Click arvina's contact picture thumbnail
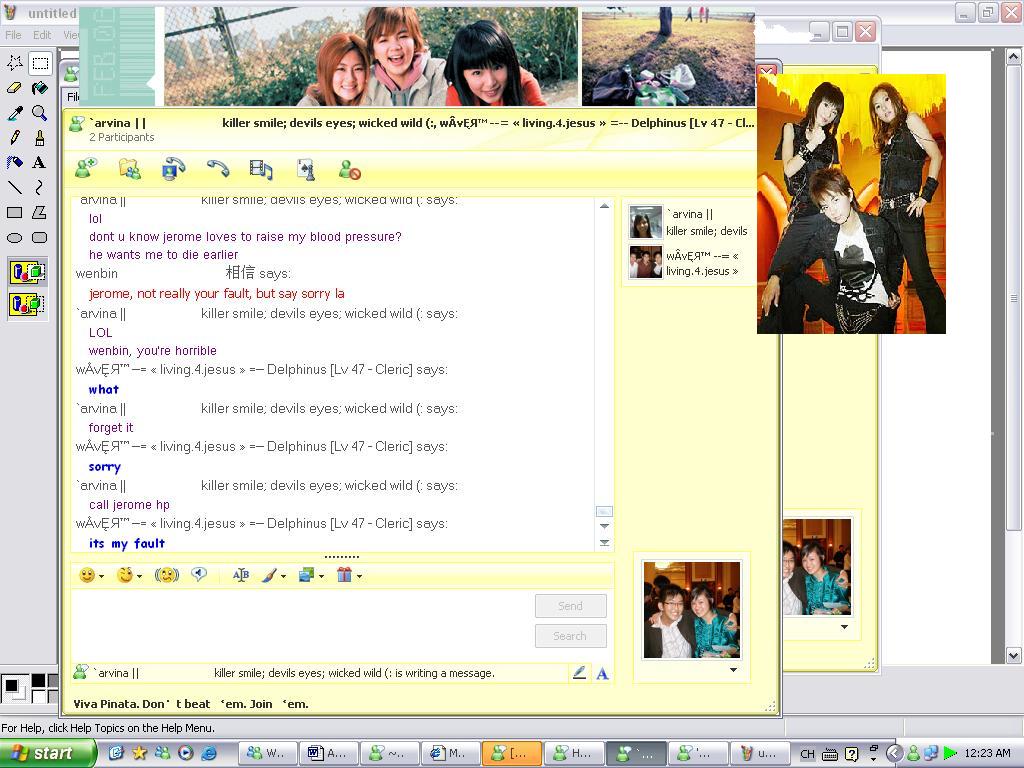The image size is (1024, 768). pyautogui.click(x=645, y=222)
